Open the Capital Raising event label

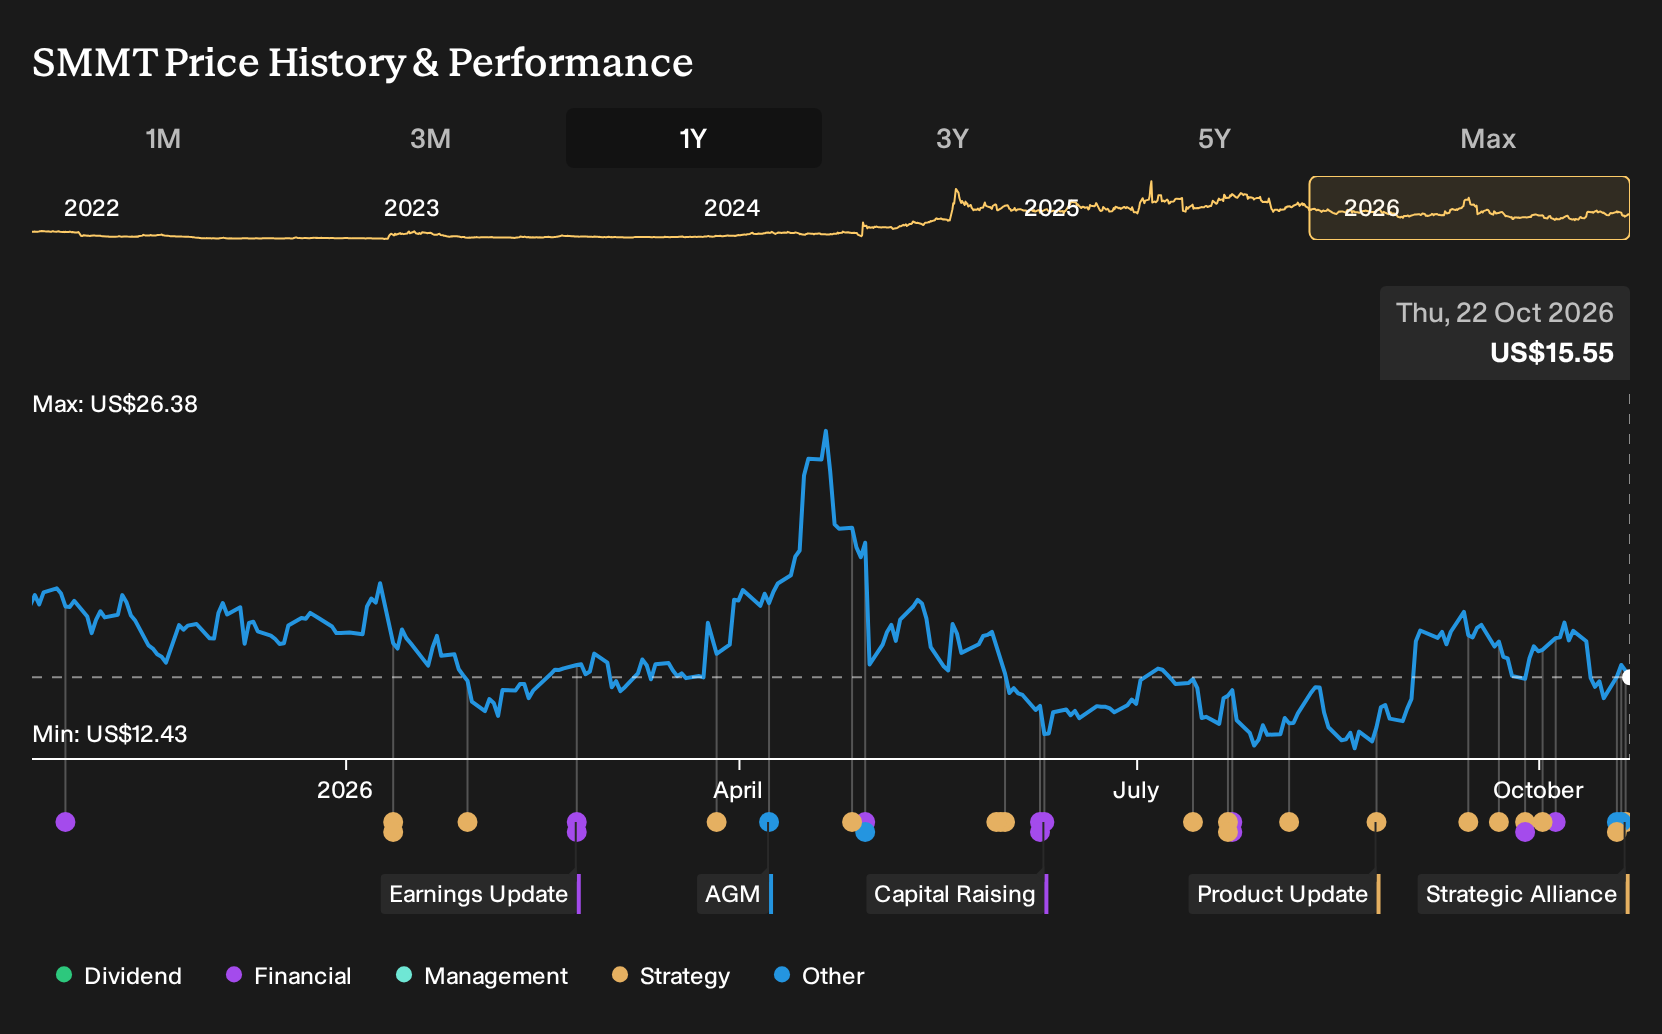[957, 894]
